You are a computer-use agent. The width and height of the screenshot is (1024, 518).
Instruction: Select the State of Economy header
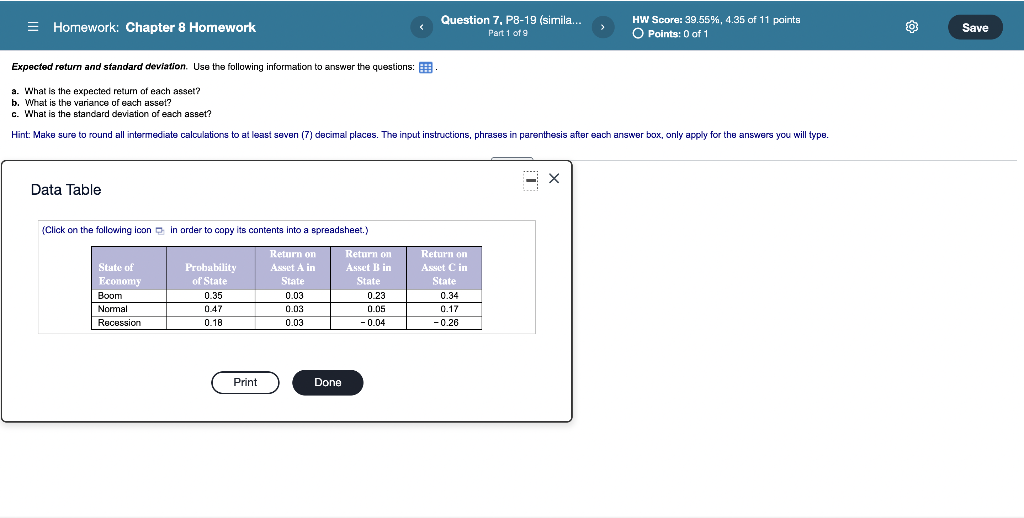120,274
